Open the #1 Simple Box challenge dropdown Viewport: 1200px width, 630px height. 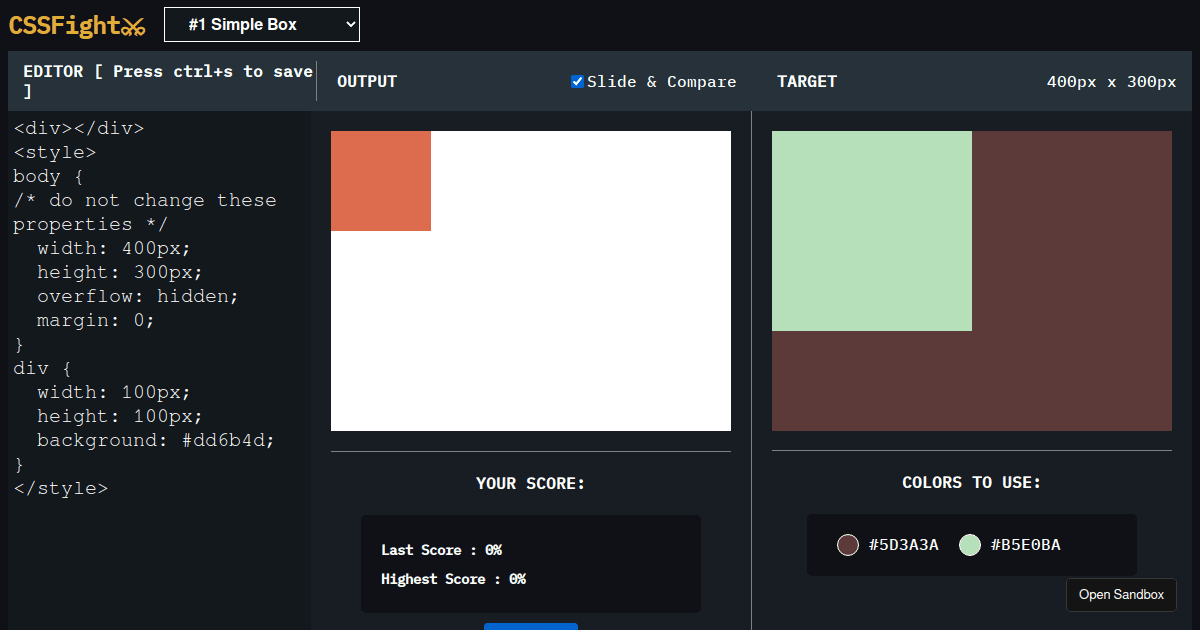point(261,24)
